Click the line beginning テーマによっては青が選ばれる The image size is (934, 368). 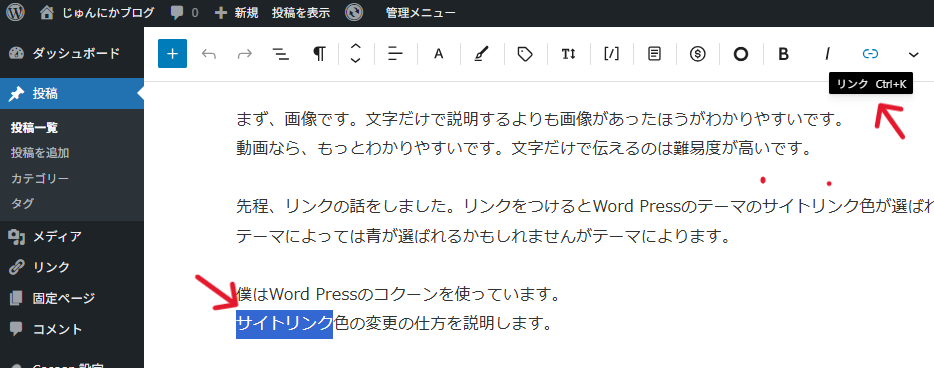pyautogui.click(x=483, y=236)
